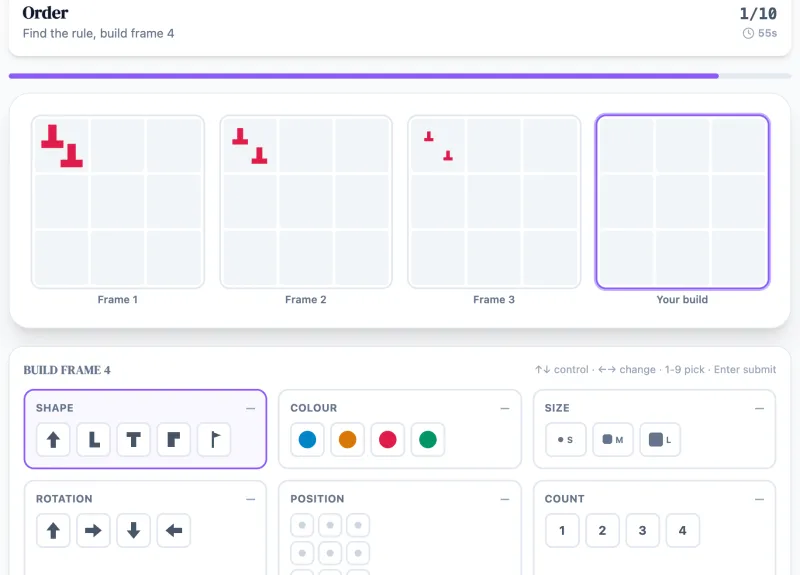
Task: Clear the Position panel selection dash
Action: click(x=505, y=499)
